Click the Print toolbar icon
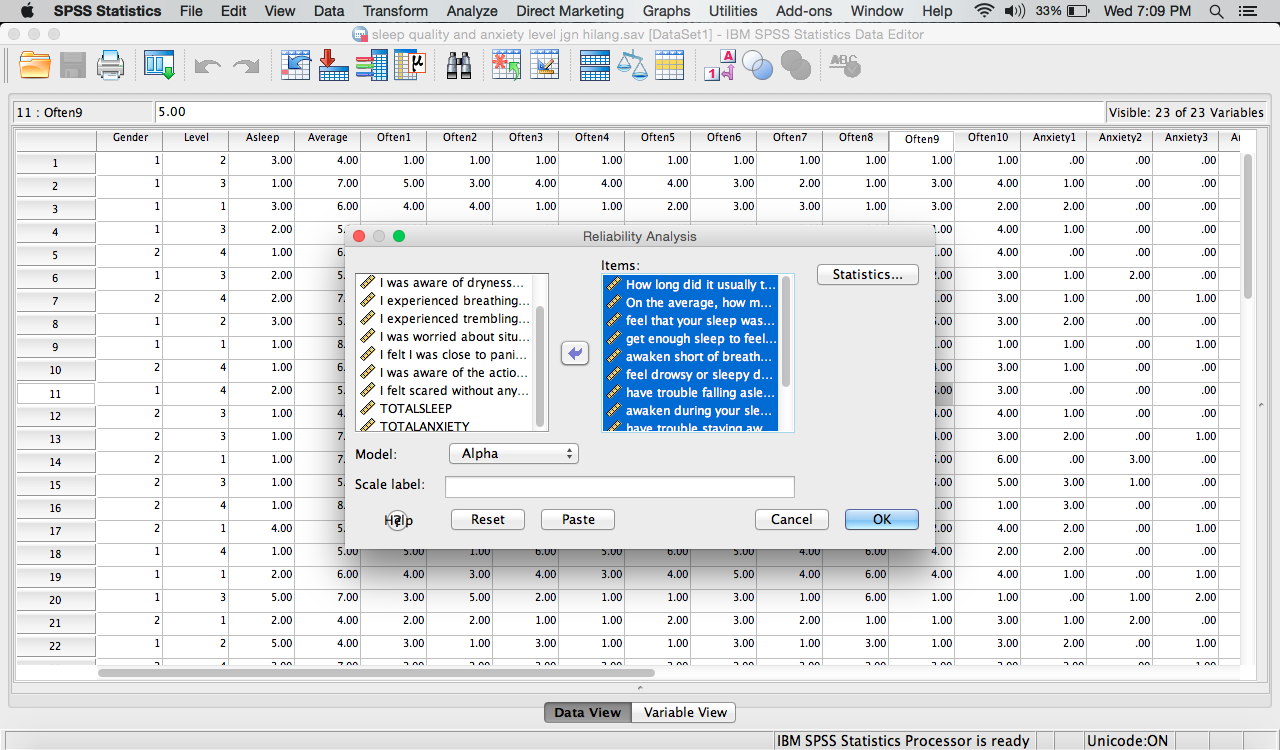 (110, 66)
